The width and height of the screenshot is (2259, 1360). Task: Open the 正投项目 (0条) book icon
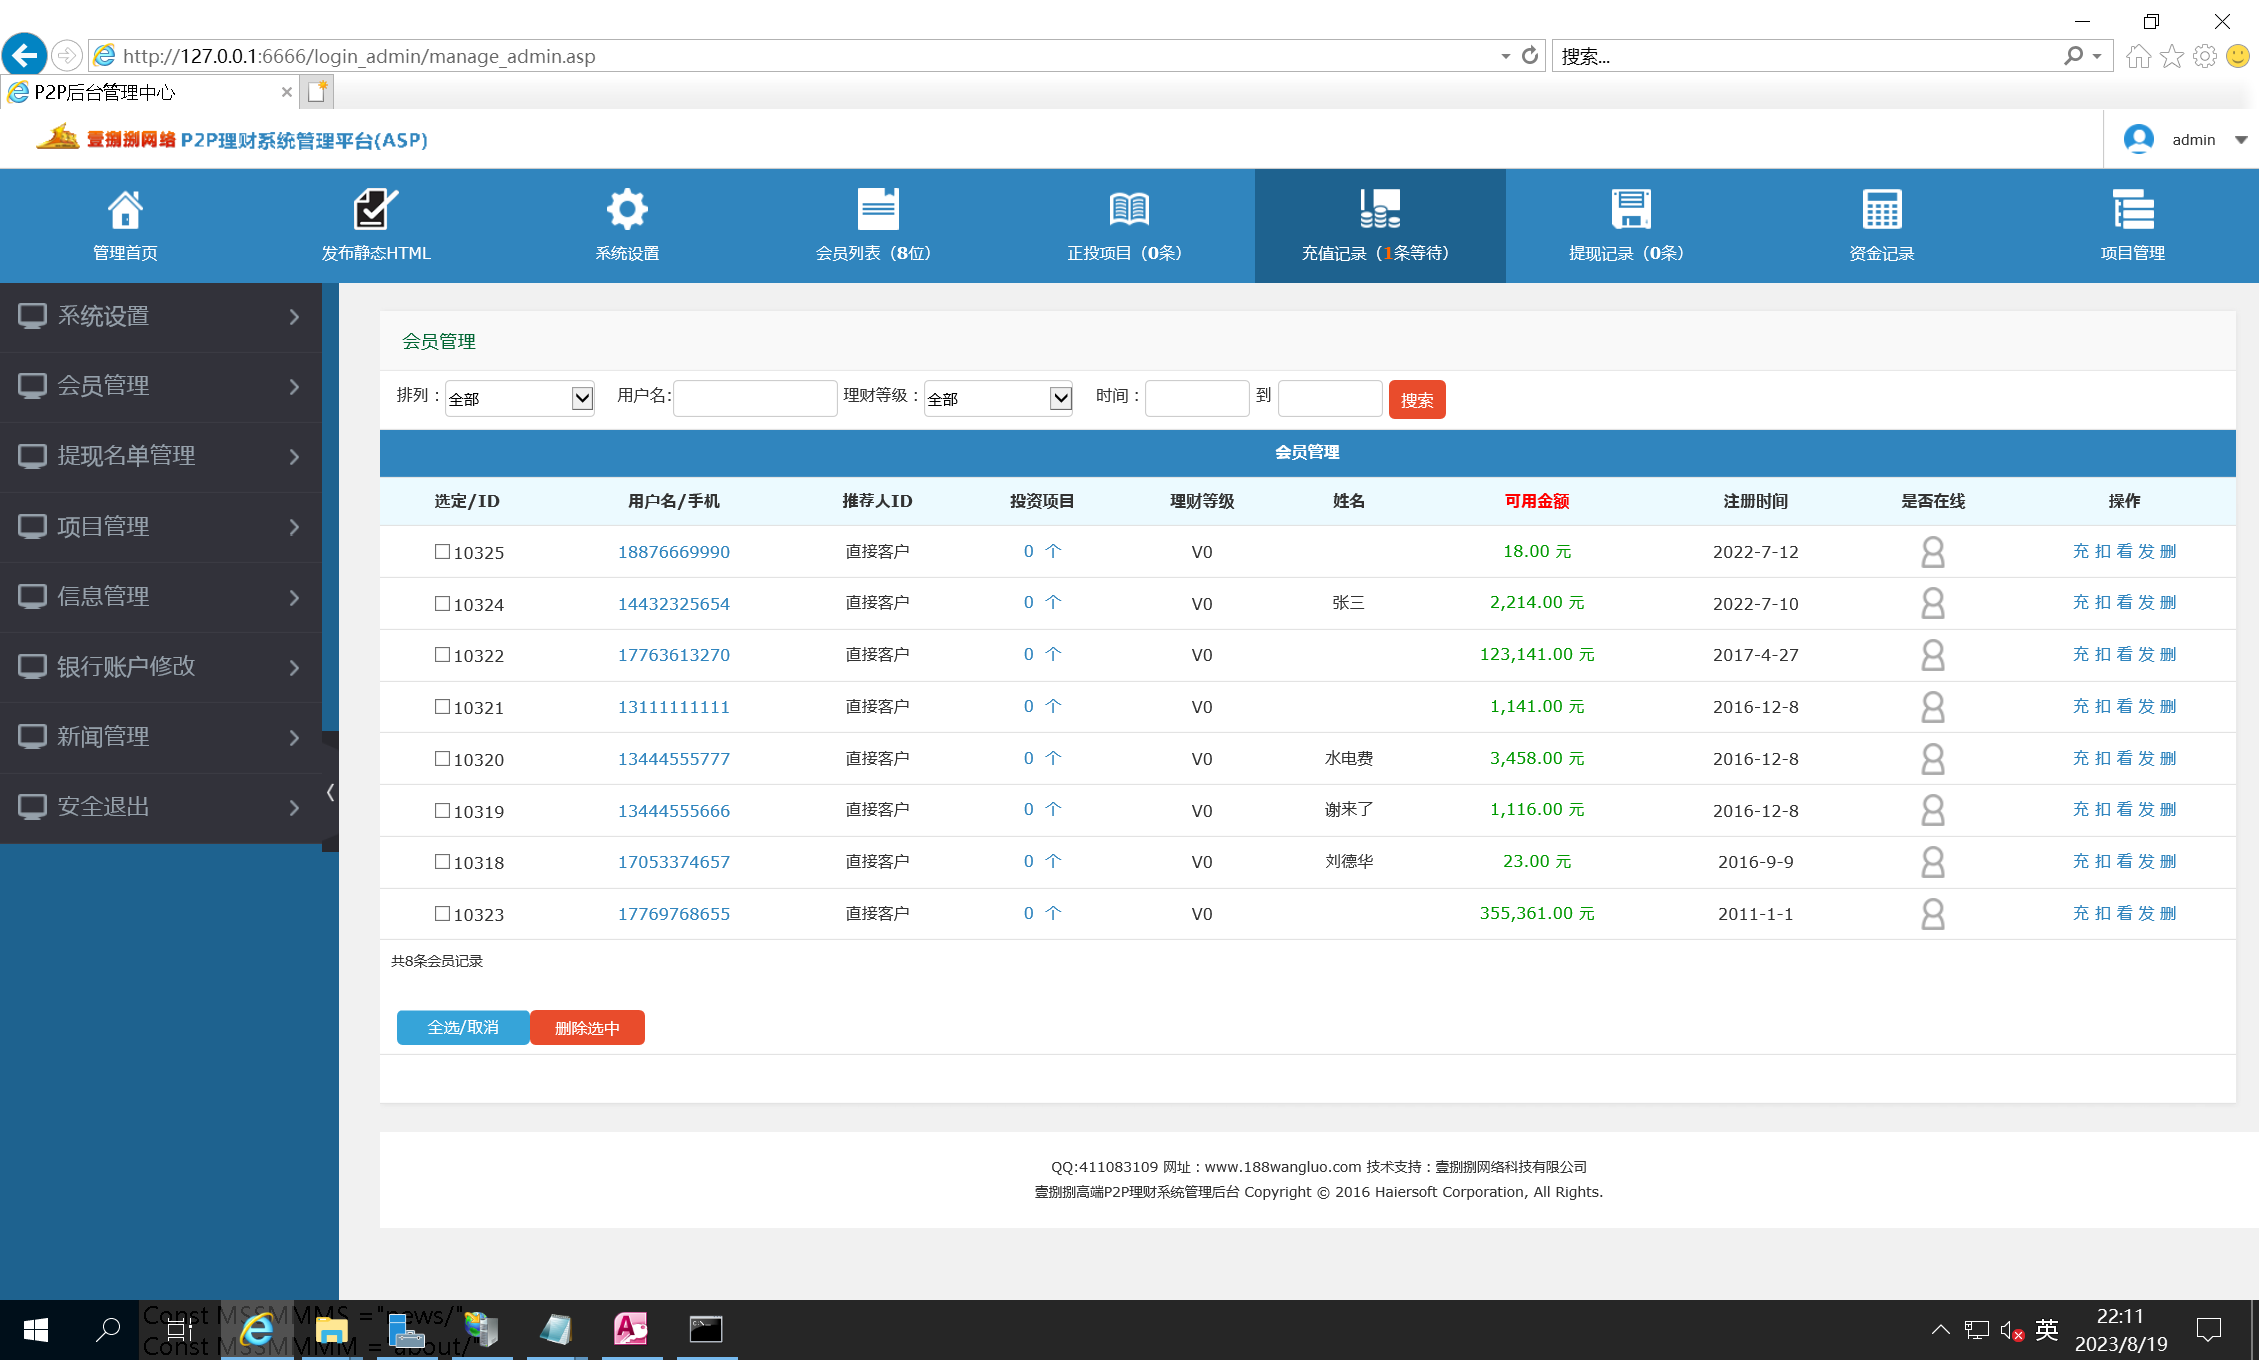1129,210
